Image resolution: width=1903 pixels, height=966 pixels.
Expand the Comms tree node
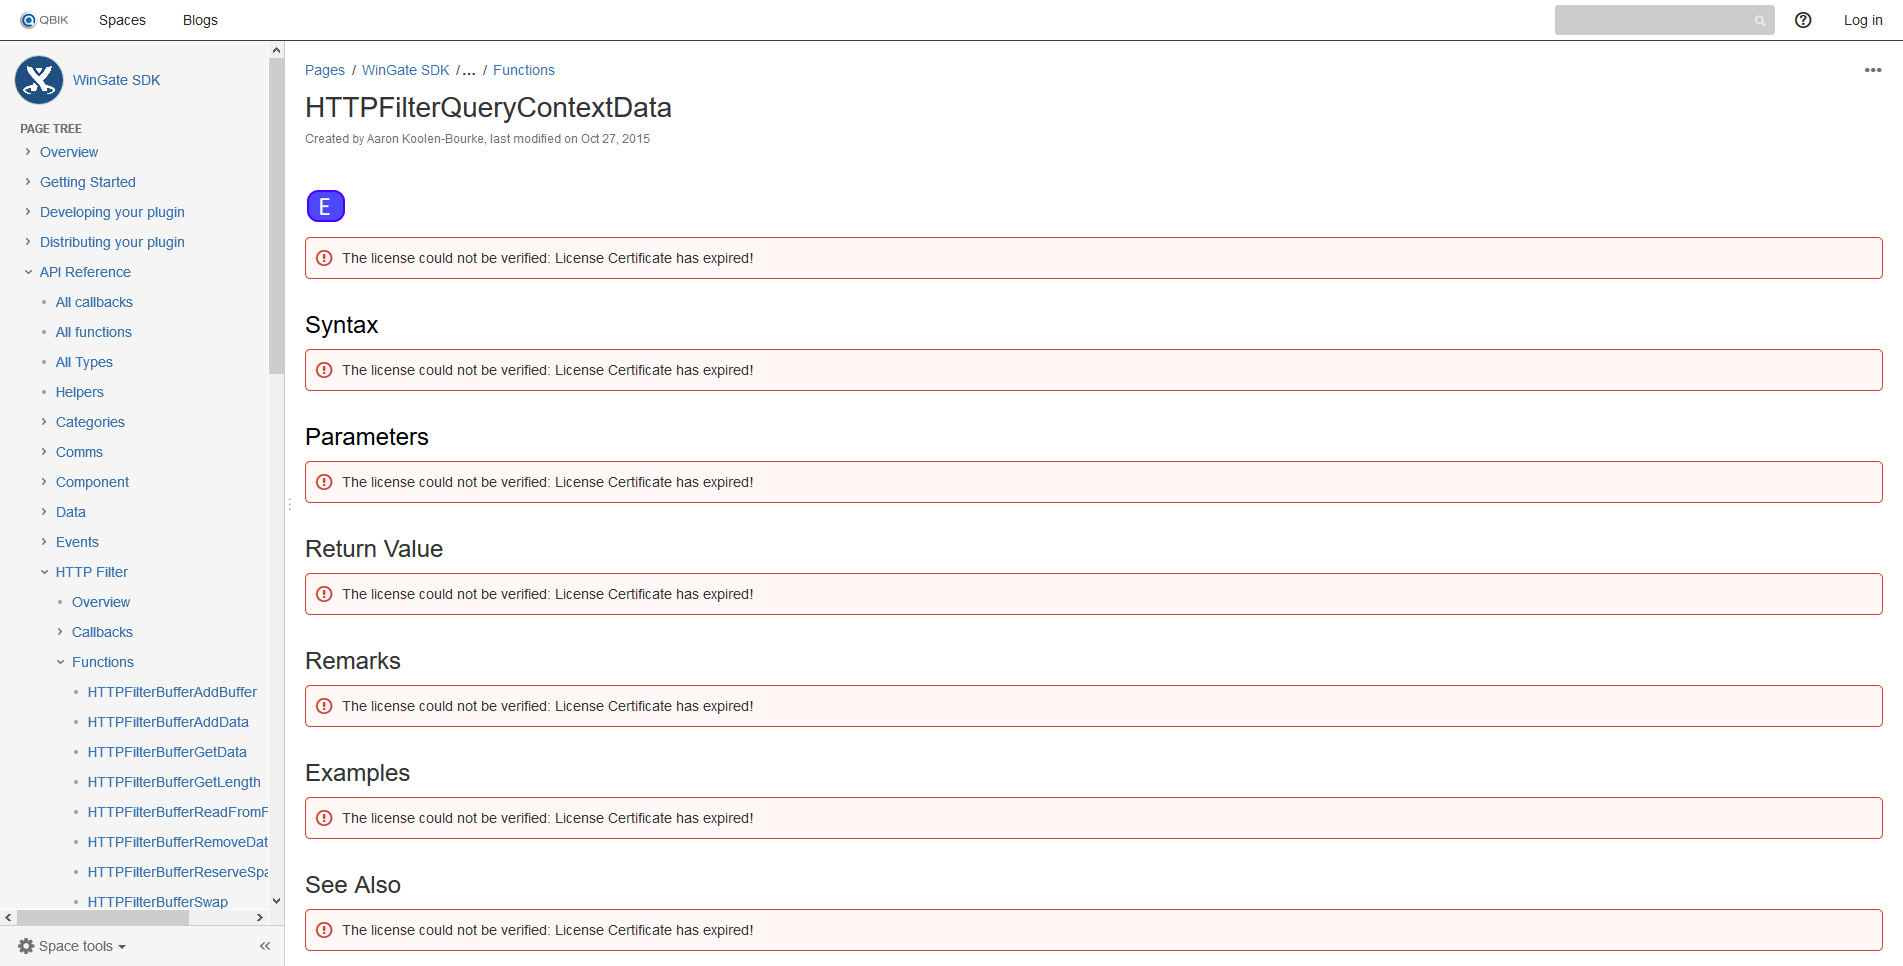coord(44,452)
